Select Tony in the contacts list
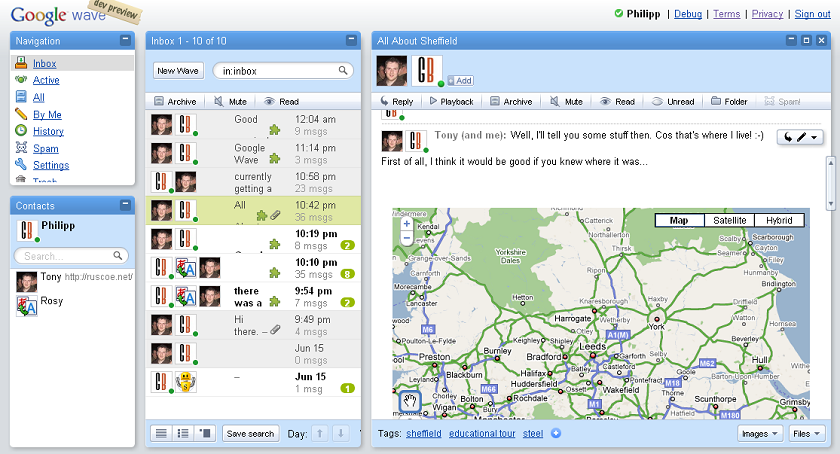 pos(73,280)
